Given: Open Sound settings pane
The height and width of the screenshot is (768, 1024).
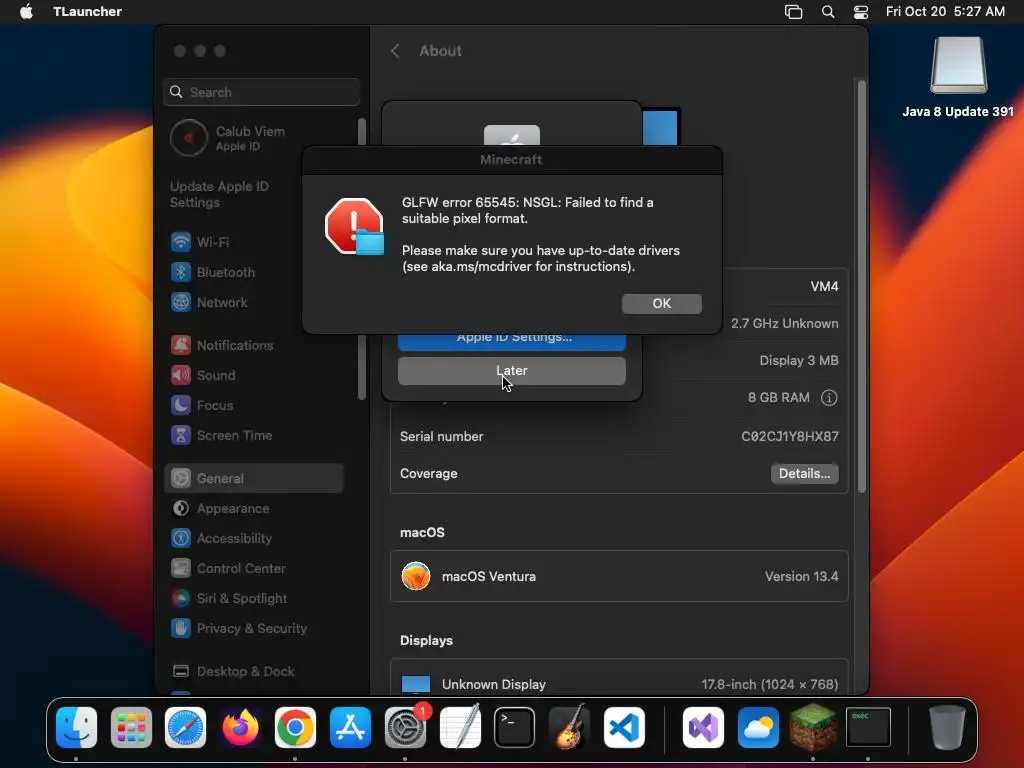Looking at the screenshot, I should [x=255, y=375].
